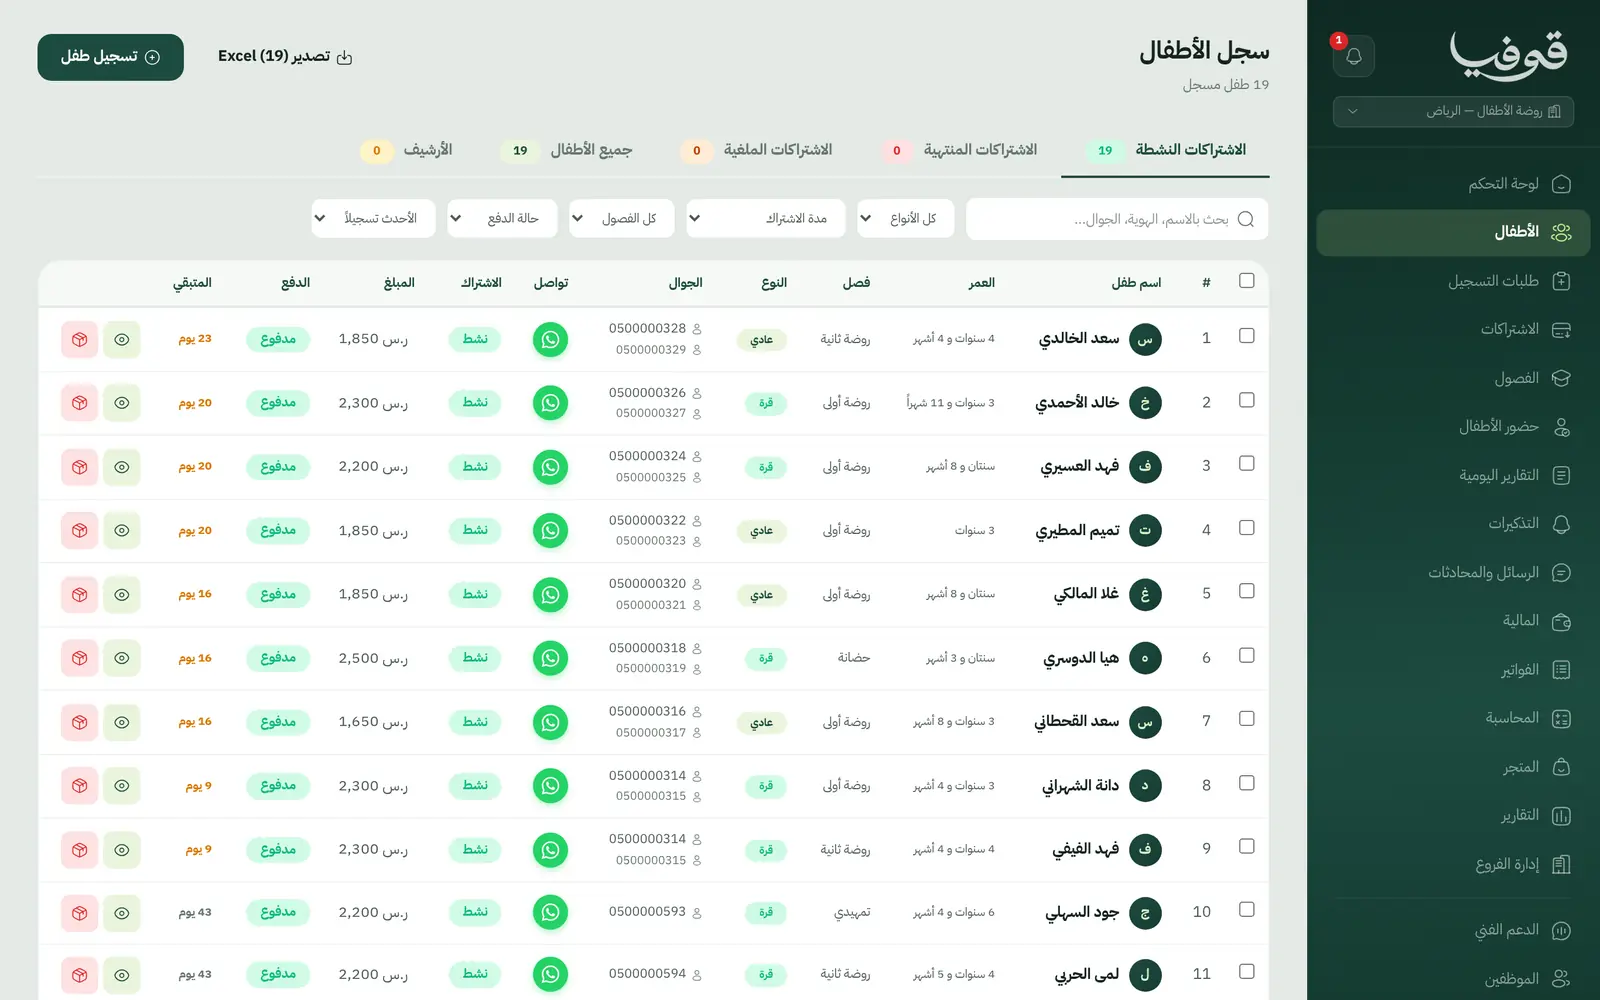This screenshot has width=1600, height=1000.
Task: Select checkbox for غلا المالكي row
Action: (x=1246, y=591)
